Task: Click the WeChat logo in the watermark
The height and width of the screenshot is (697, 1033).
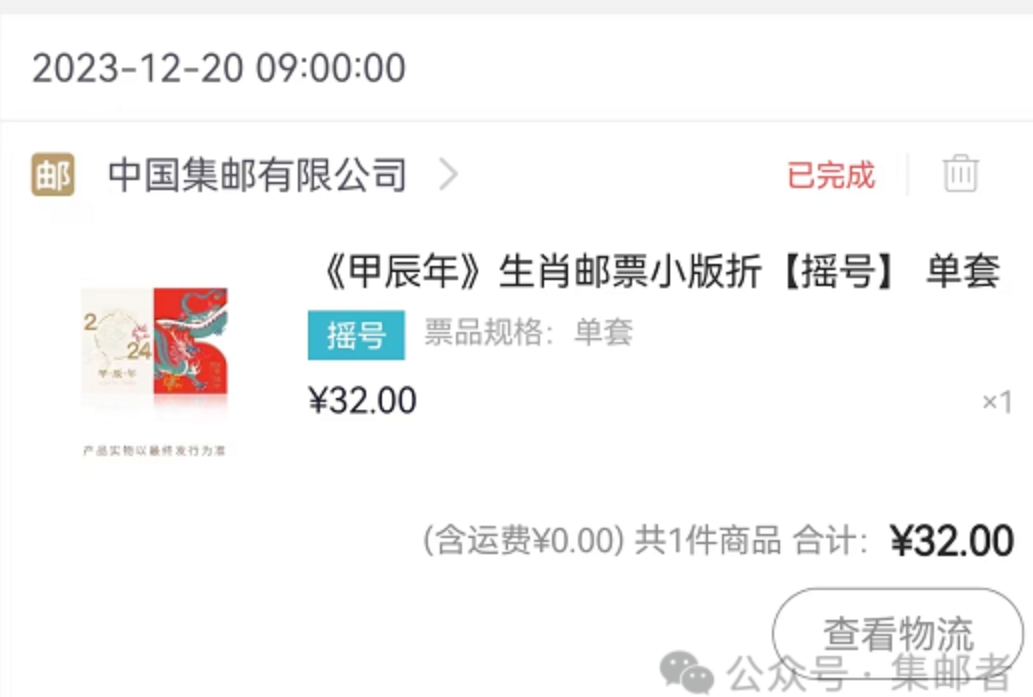Action: point(686,672)
